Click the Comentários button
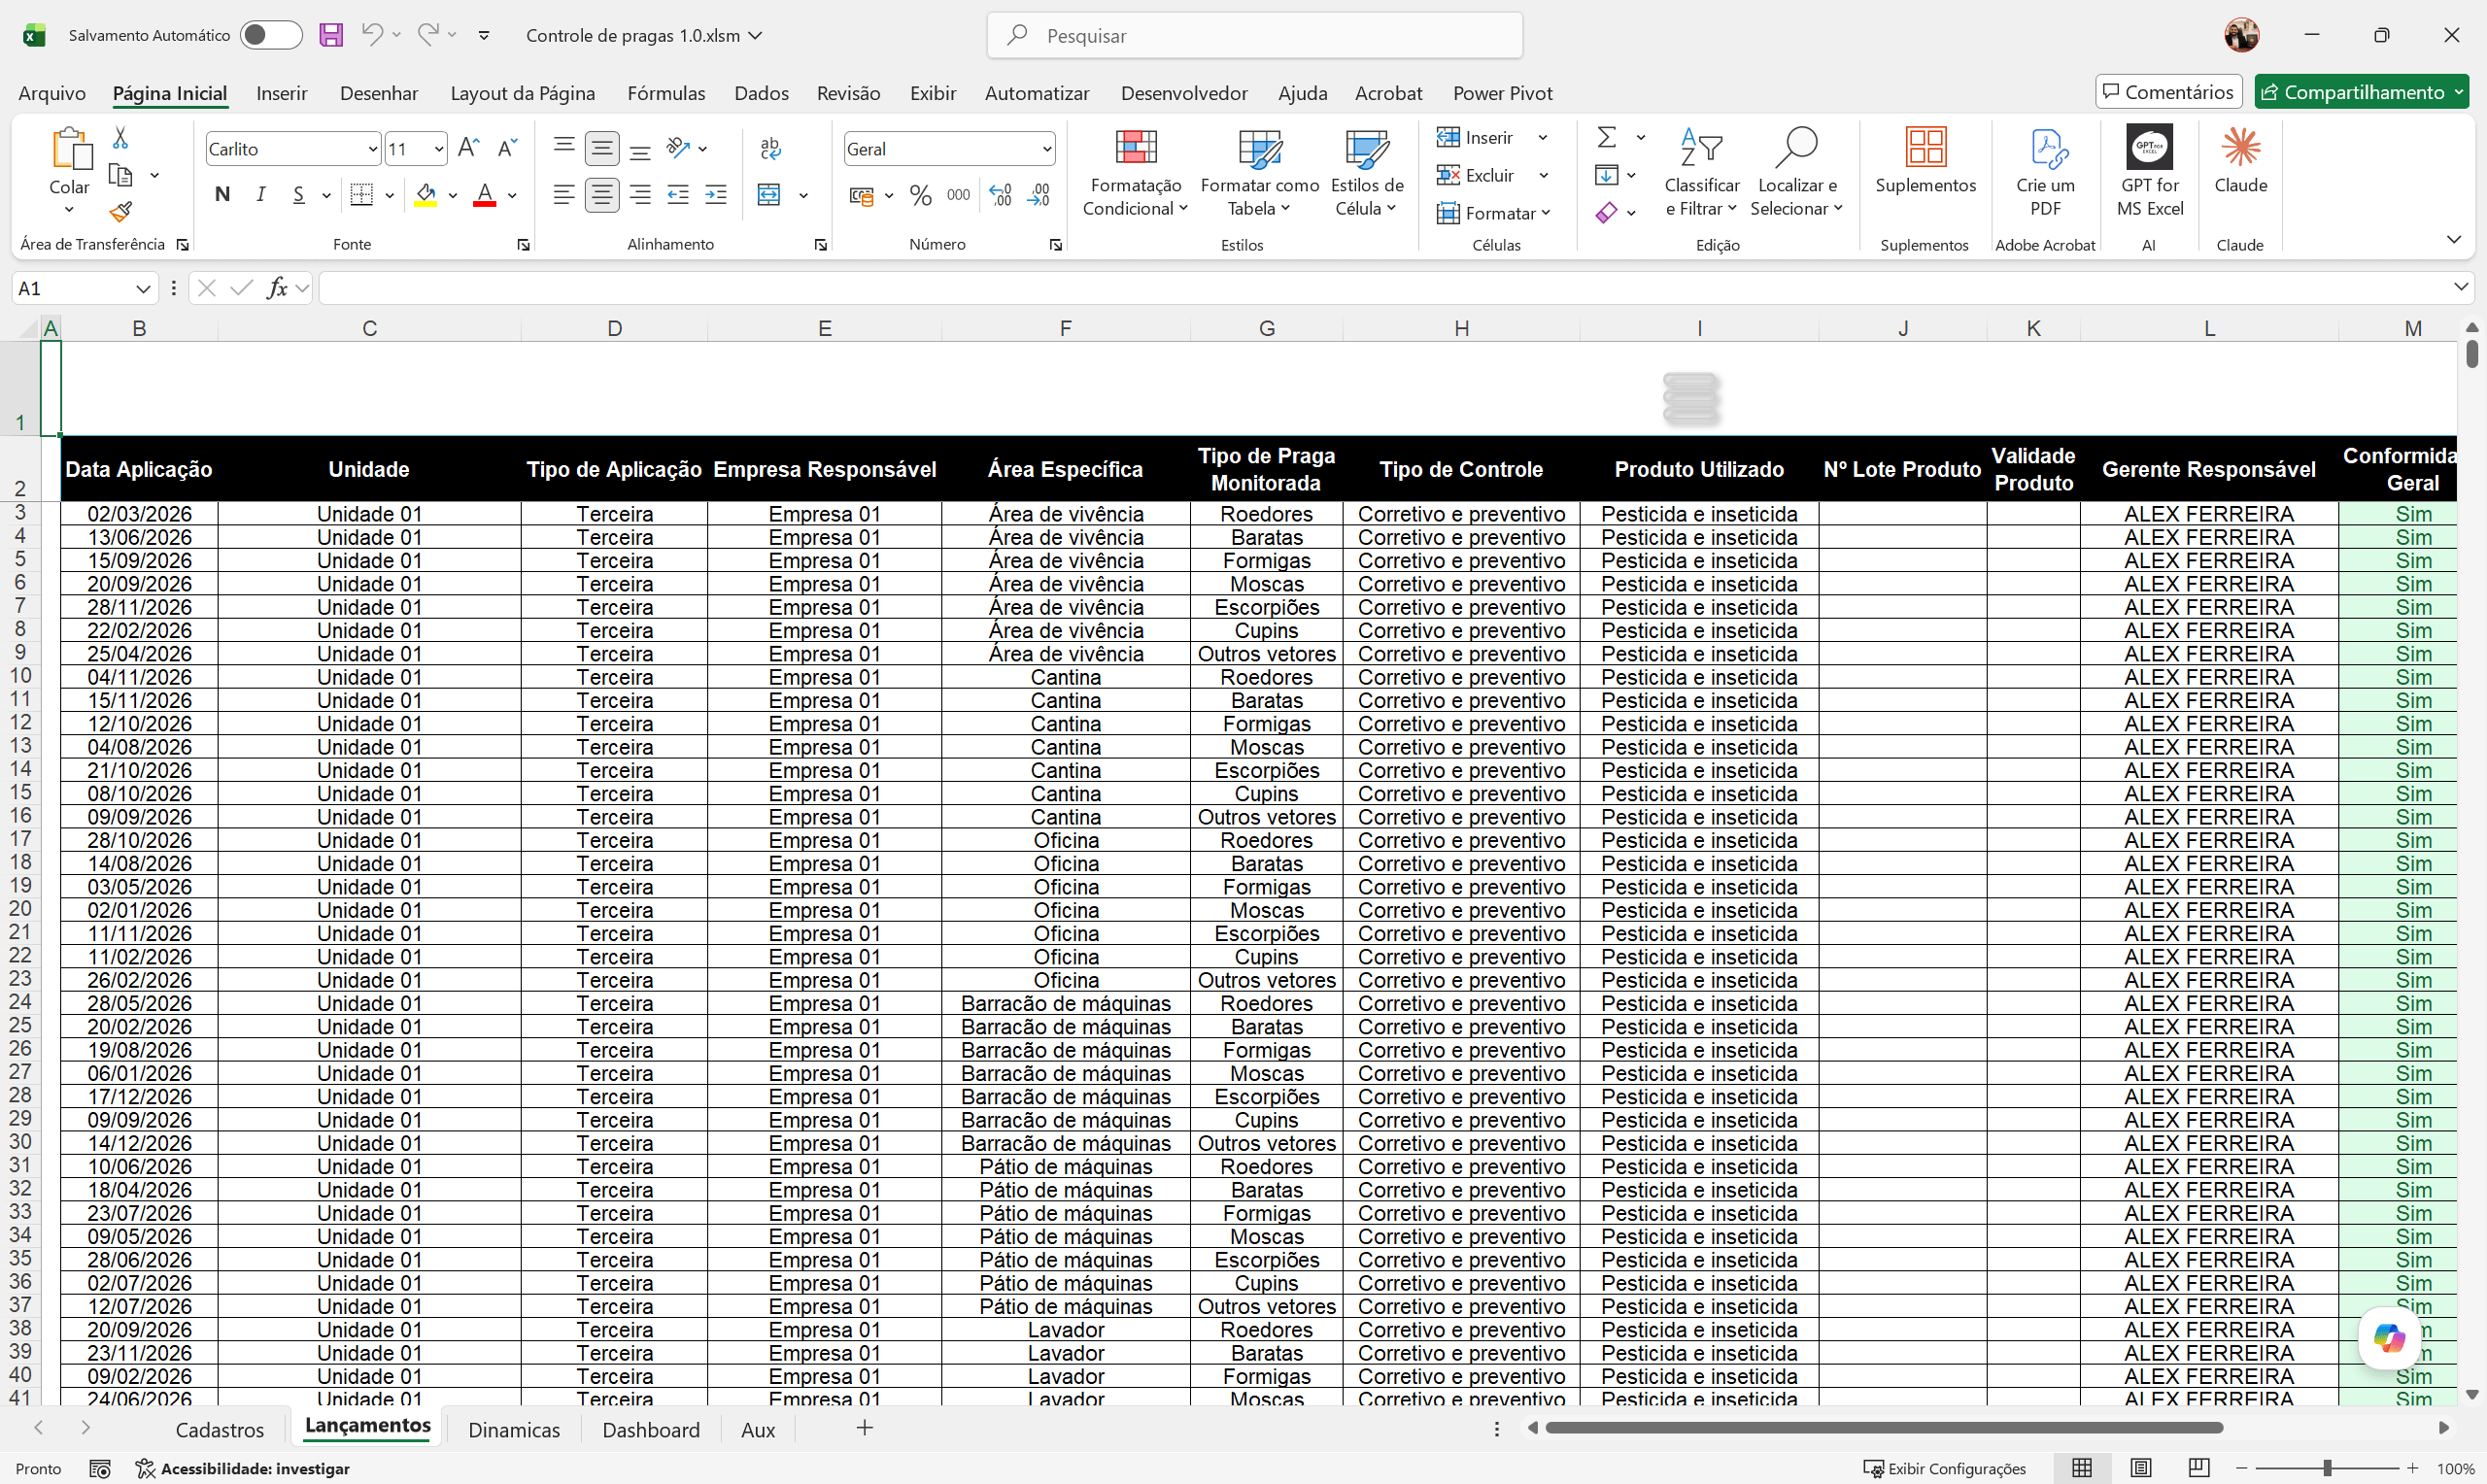Image resolution: width=2487 pixels, height=1484 pixels. point(2168,92)
